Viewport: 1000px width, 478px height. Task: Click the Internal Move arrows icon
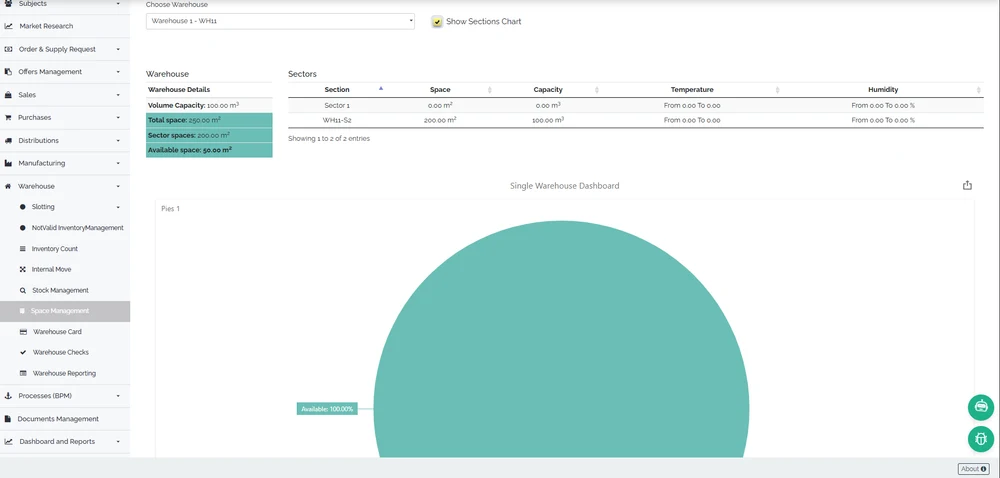coord(23,270)
